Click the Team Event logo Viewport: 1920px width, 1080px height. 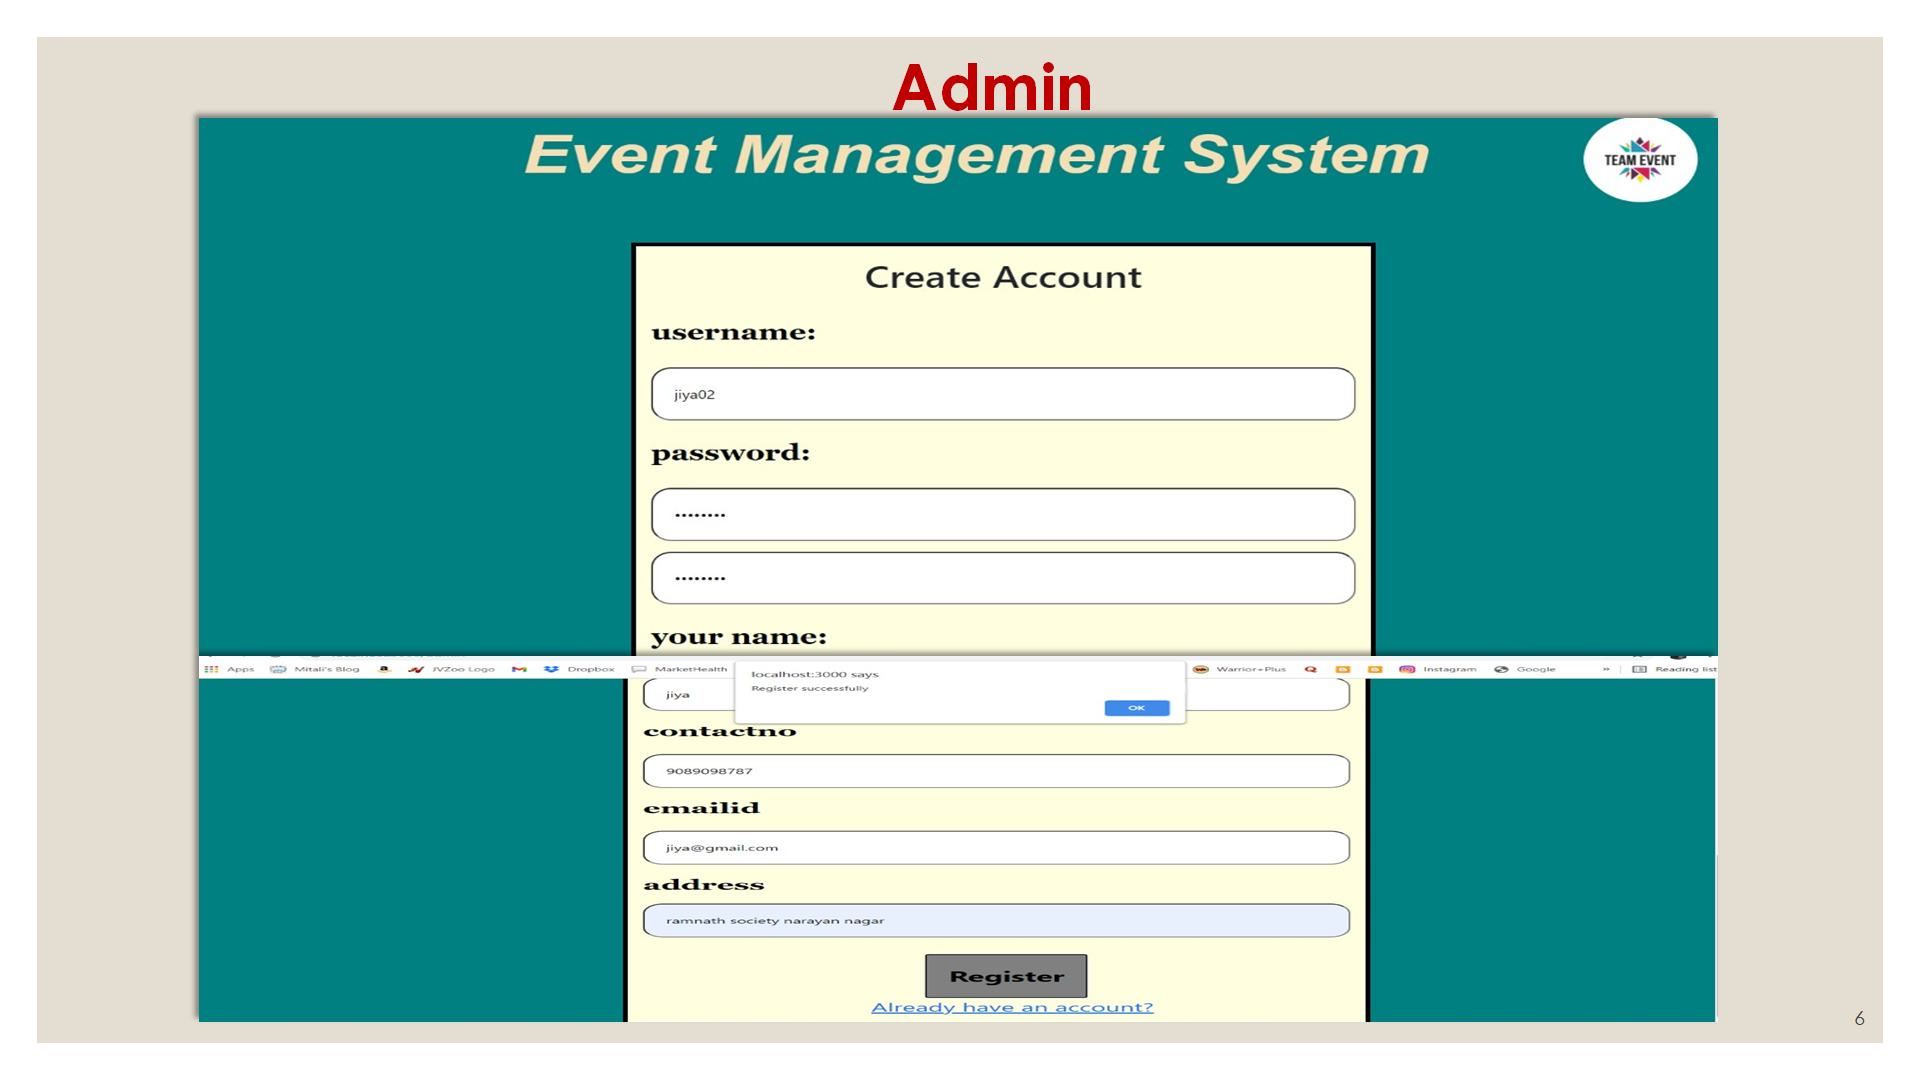[1640, 160]
